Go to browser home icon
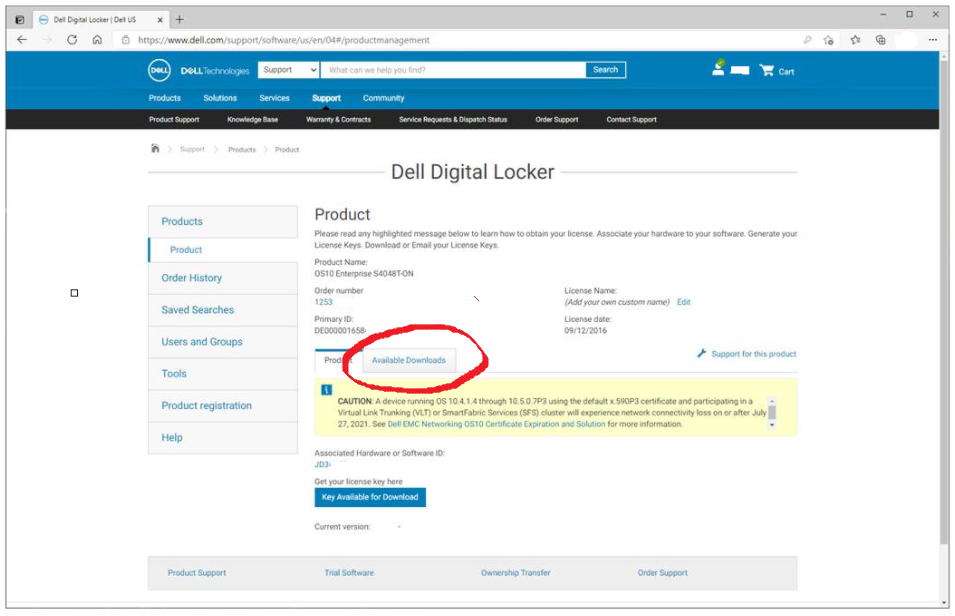The width and height of the screenshot is (955, 616). 97,40
